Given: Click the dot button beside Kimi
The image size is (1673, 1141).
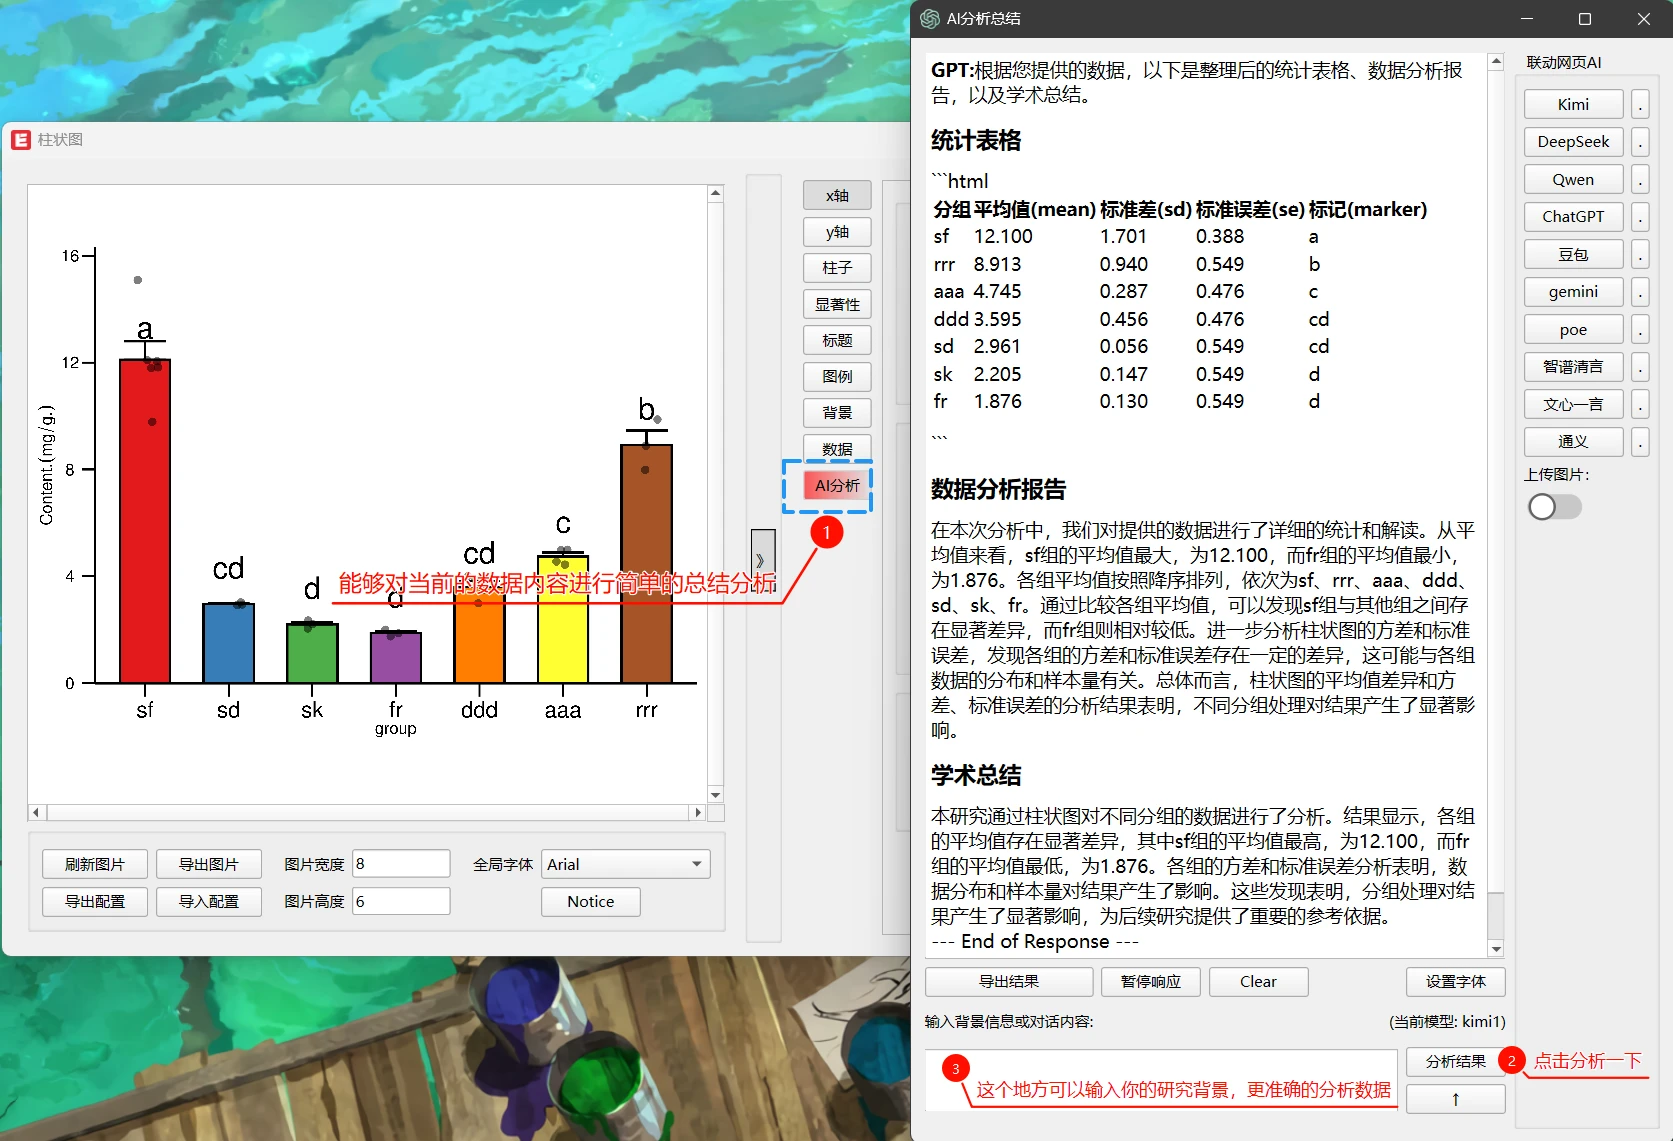Looking at the screenshot, I should (1640, 105).
